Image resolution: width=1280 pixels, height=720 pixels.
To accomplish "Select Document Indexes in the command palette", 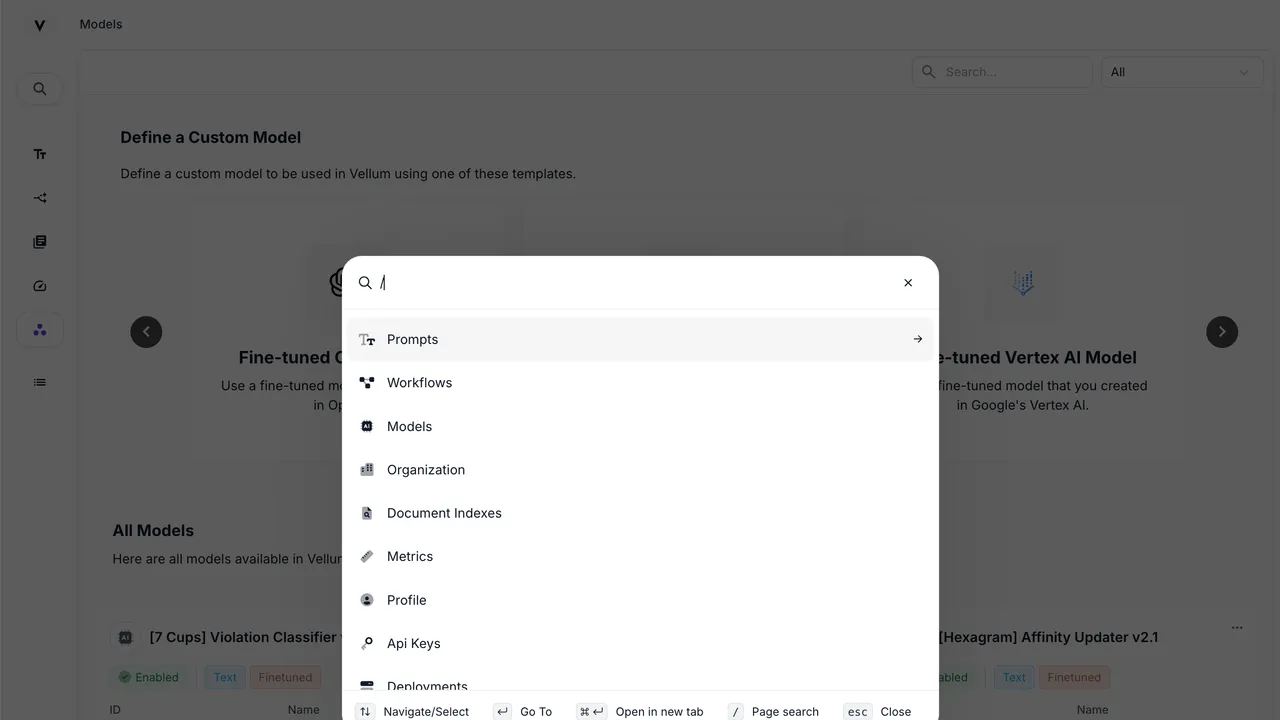I will 640,513.
